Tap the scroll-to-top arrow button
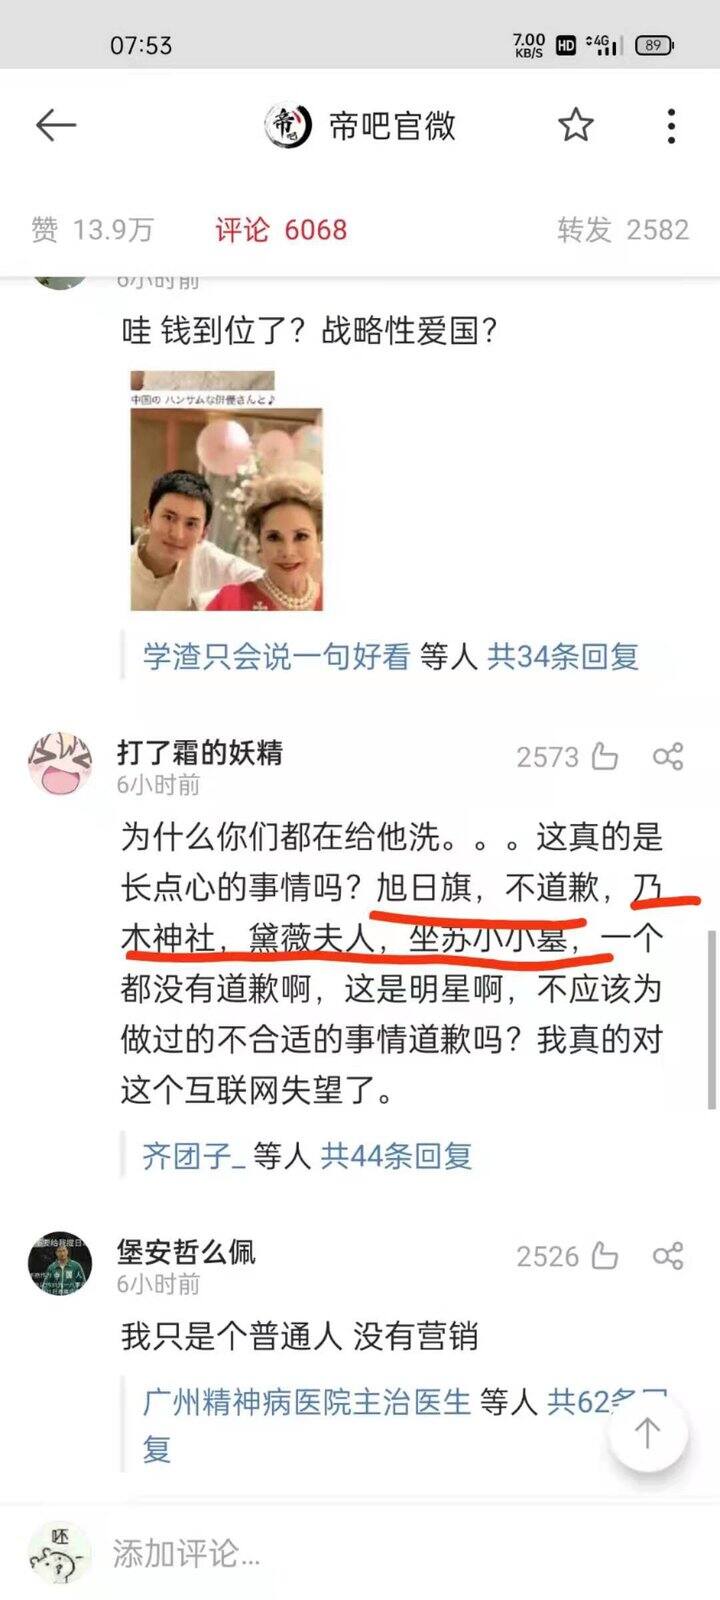The image size is (720, 1600). 648,1432
